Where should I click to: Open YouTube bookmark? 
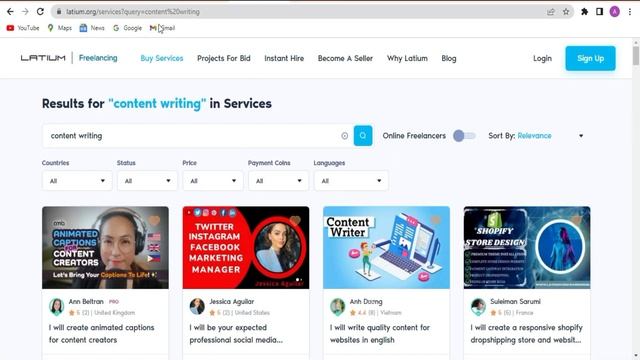tap(23, 28)
